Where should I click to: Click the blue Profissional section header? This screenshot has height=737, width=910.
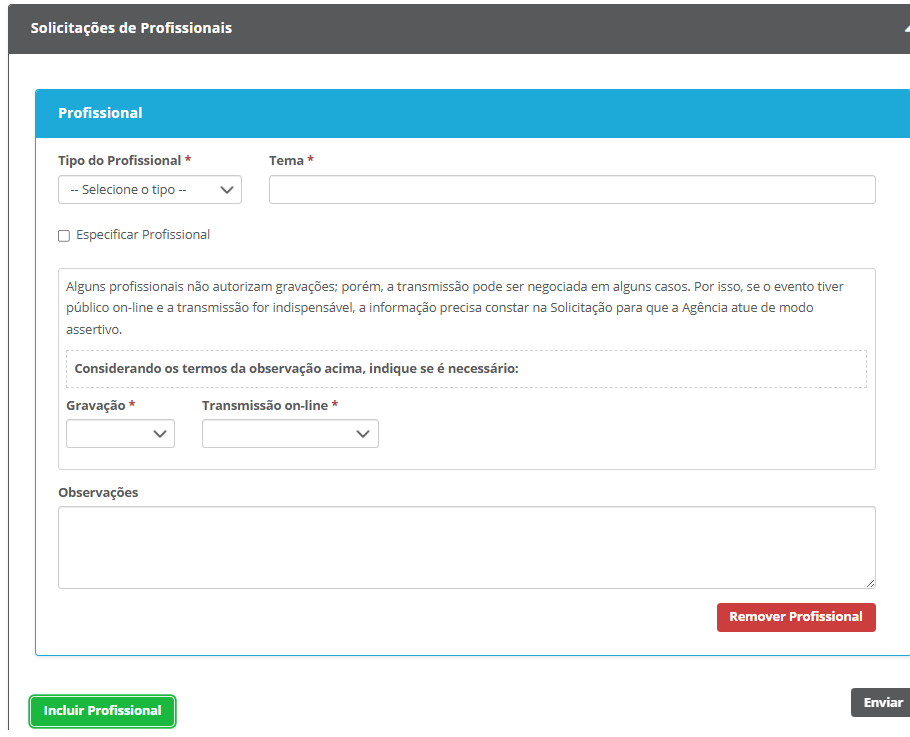100,113
